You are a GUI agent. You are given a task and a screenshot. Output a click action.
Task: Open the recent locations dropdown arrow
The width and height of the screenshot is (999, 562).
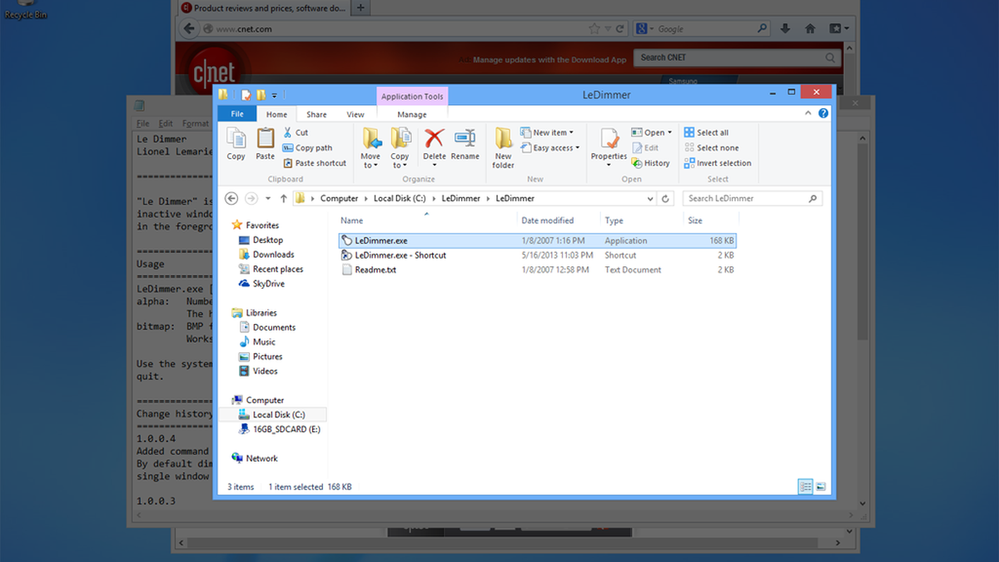268,198
